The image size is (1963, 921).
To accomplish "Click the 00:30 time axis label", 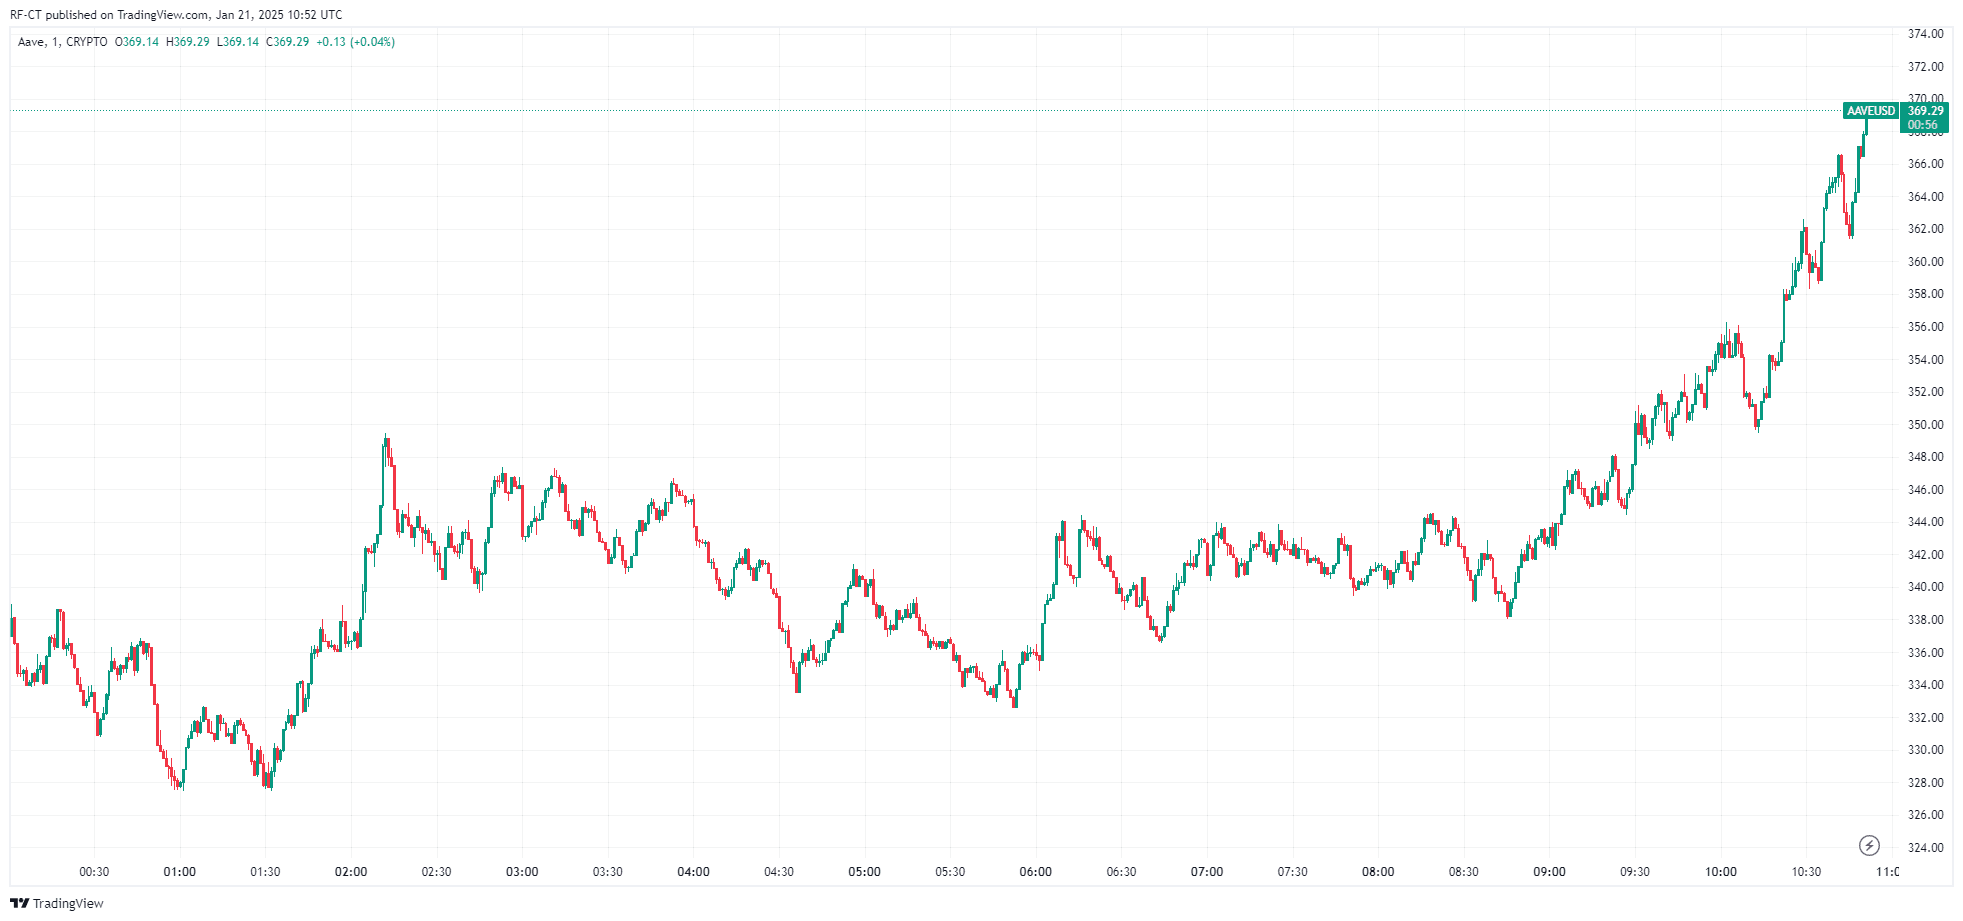I will point(94,872).
